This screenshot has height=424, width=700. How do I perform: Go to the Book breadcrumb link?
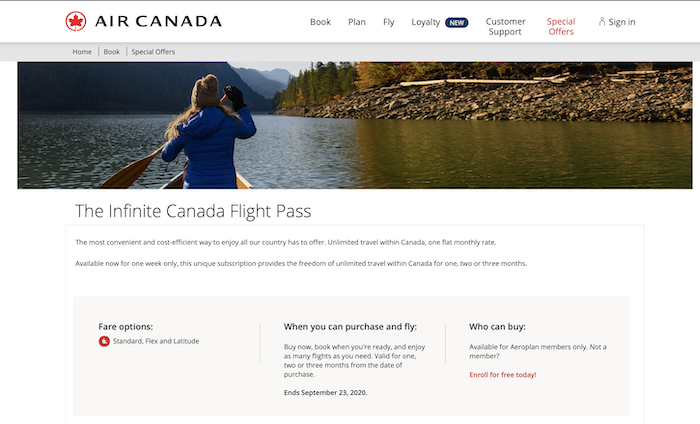(x=112, y=52)
